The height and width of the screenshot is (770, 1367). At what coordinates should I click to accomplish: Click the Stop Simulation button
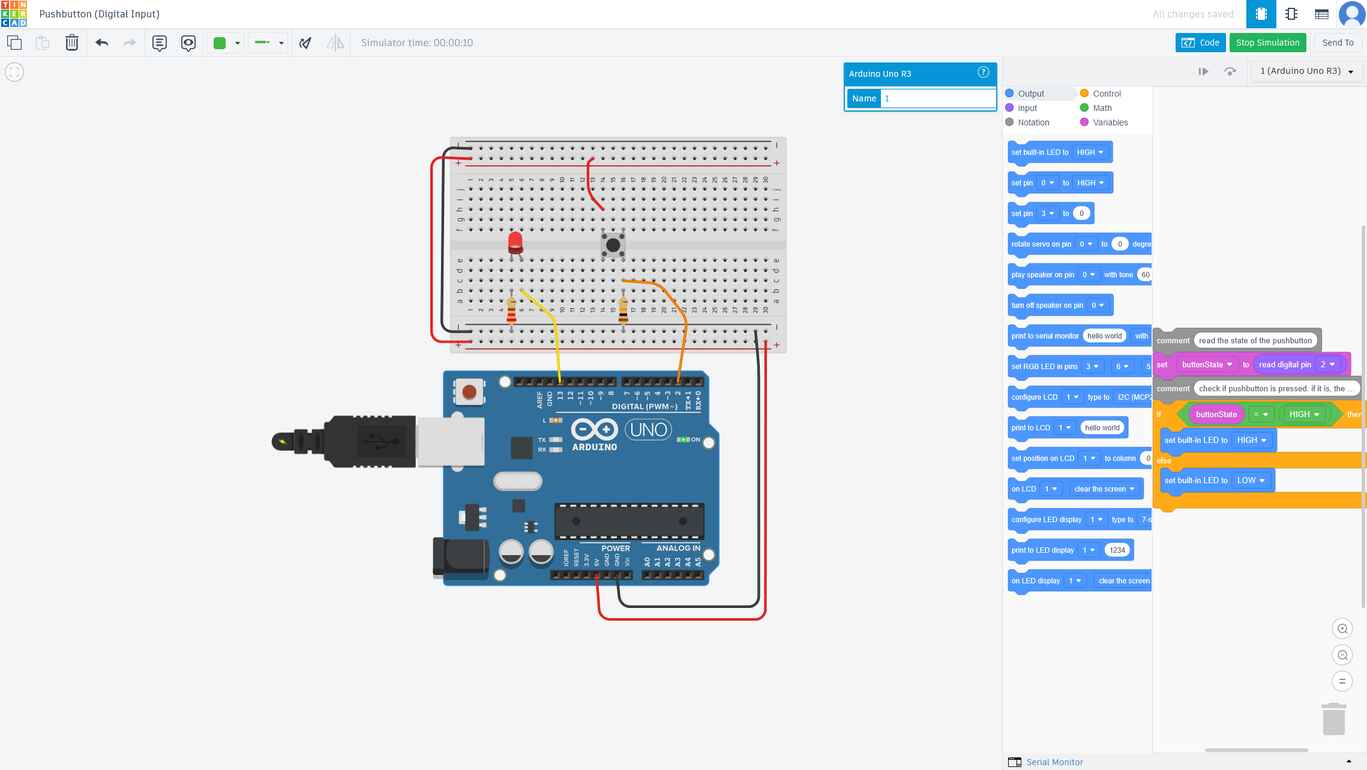(1267, 43)
